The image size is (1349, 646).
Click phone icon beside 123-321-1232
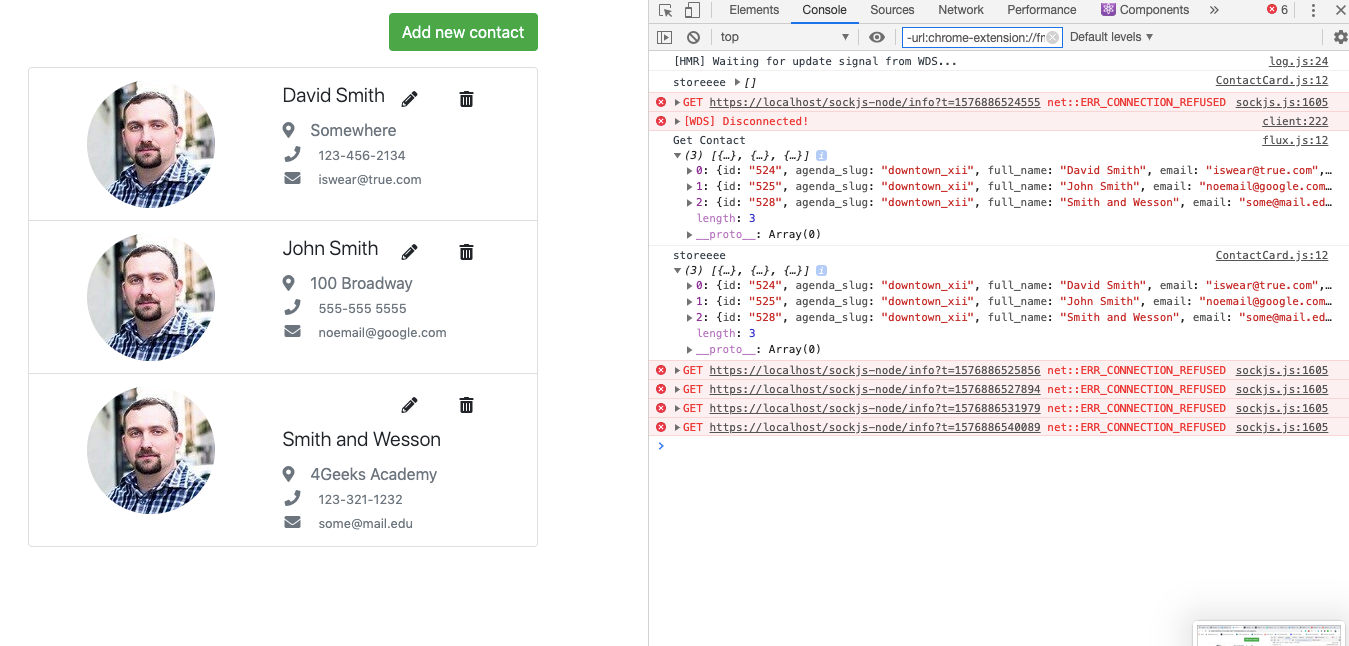pos(292,498)
